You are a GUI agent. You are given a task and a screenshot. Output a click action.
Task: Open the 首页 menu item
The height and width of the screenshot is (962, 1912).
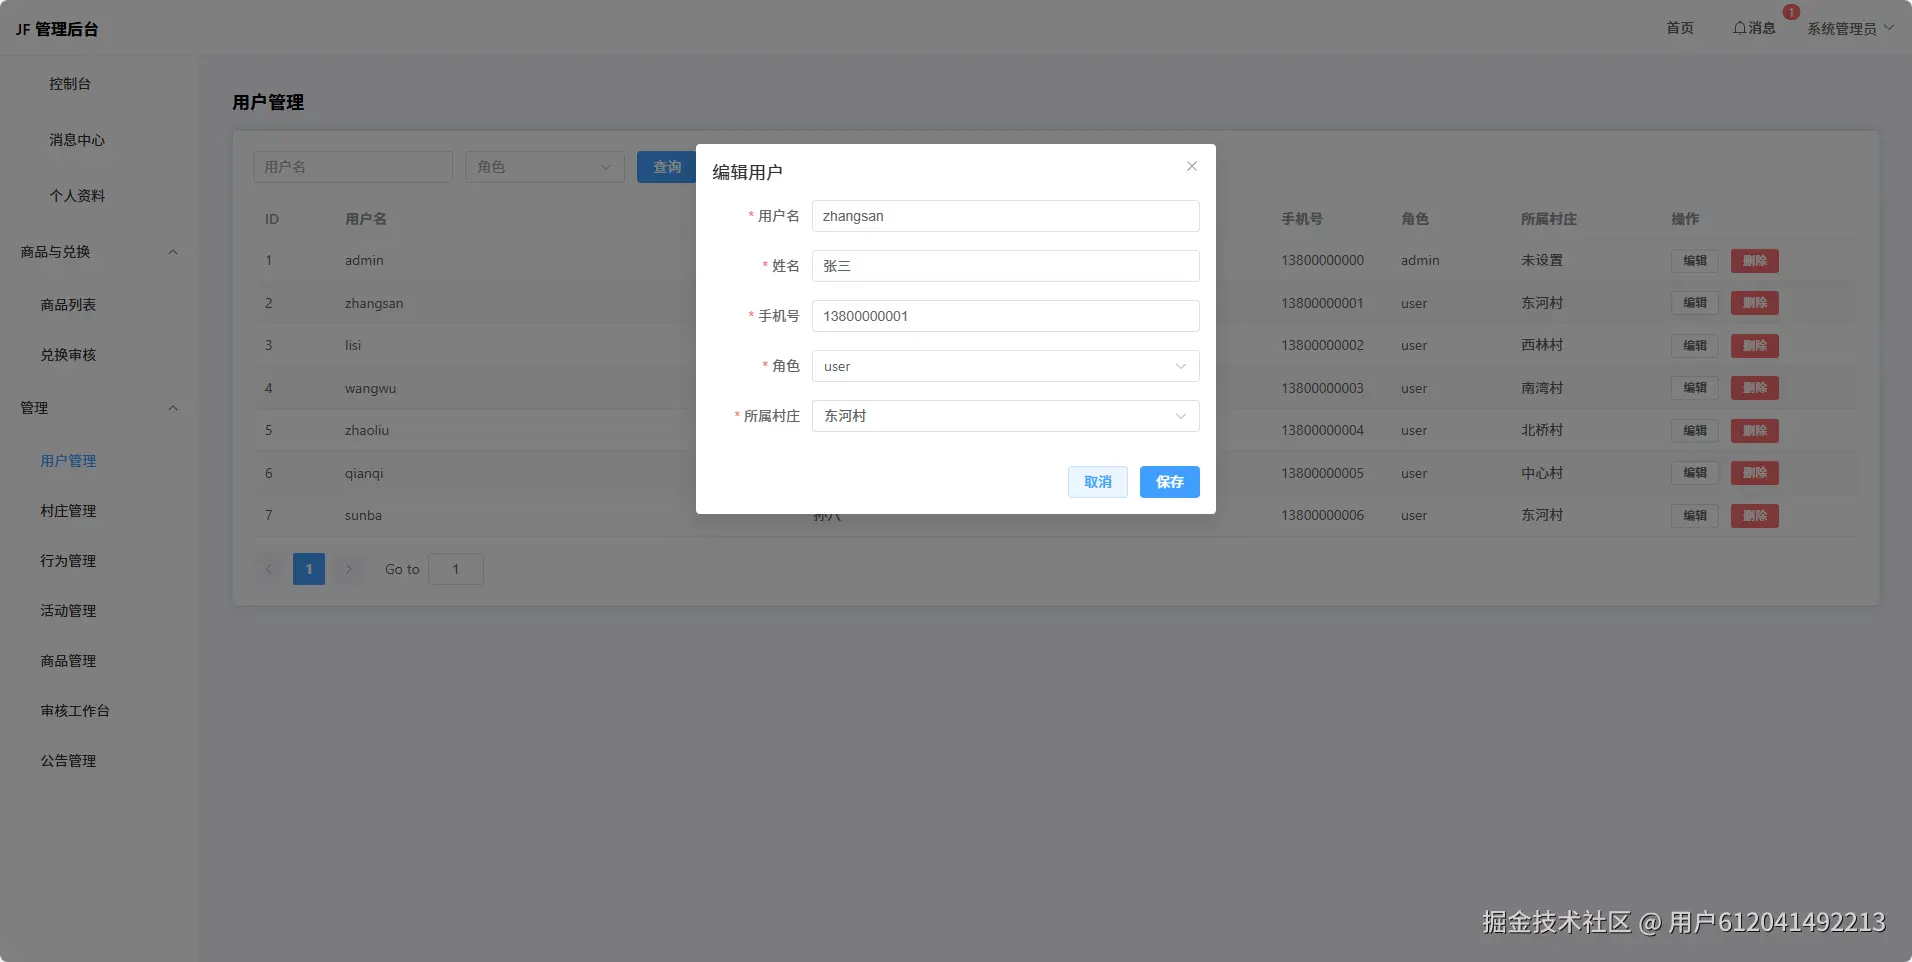1679,28
